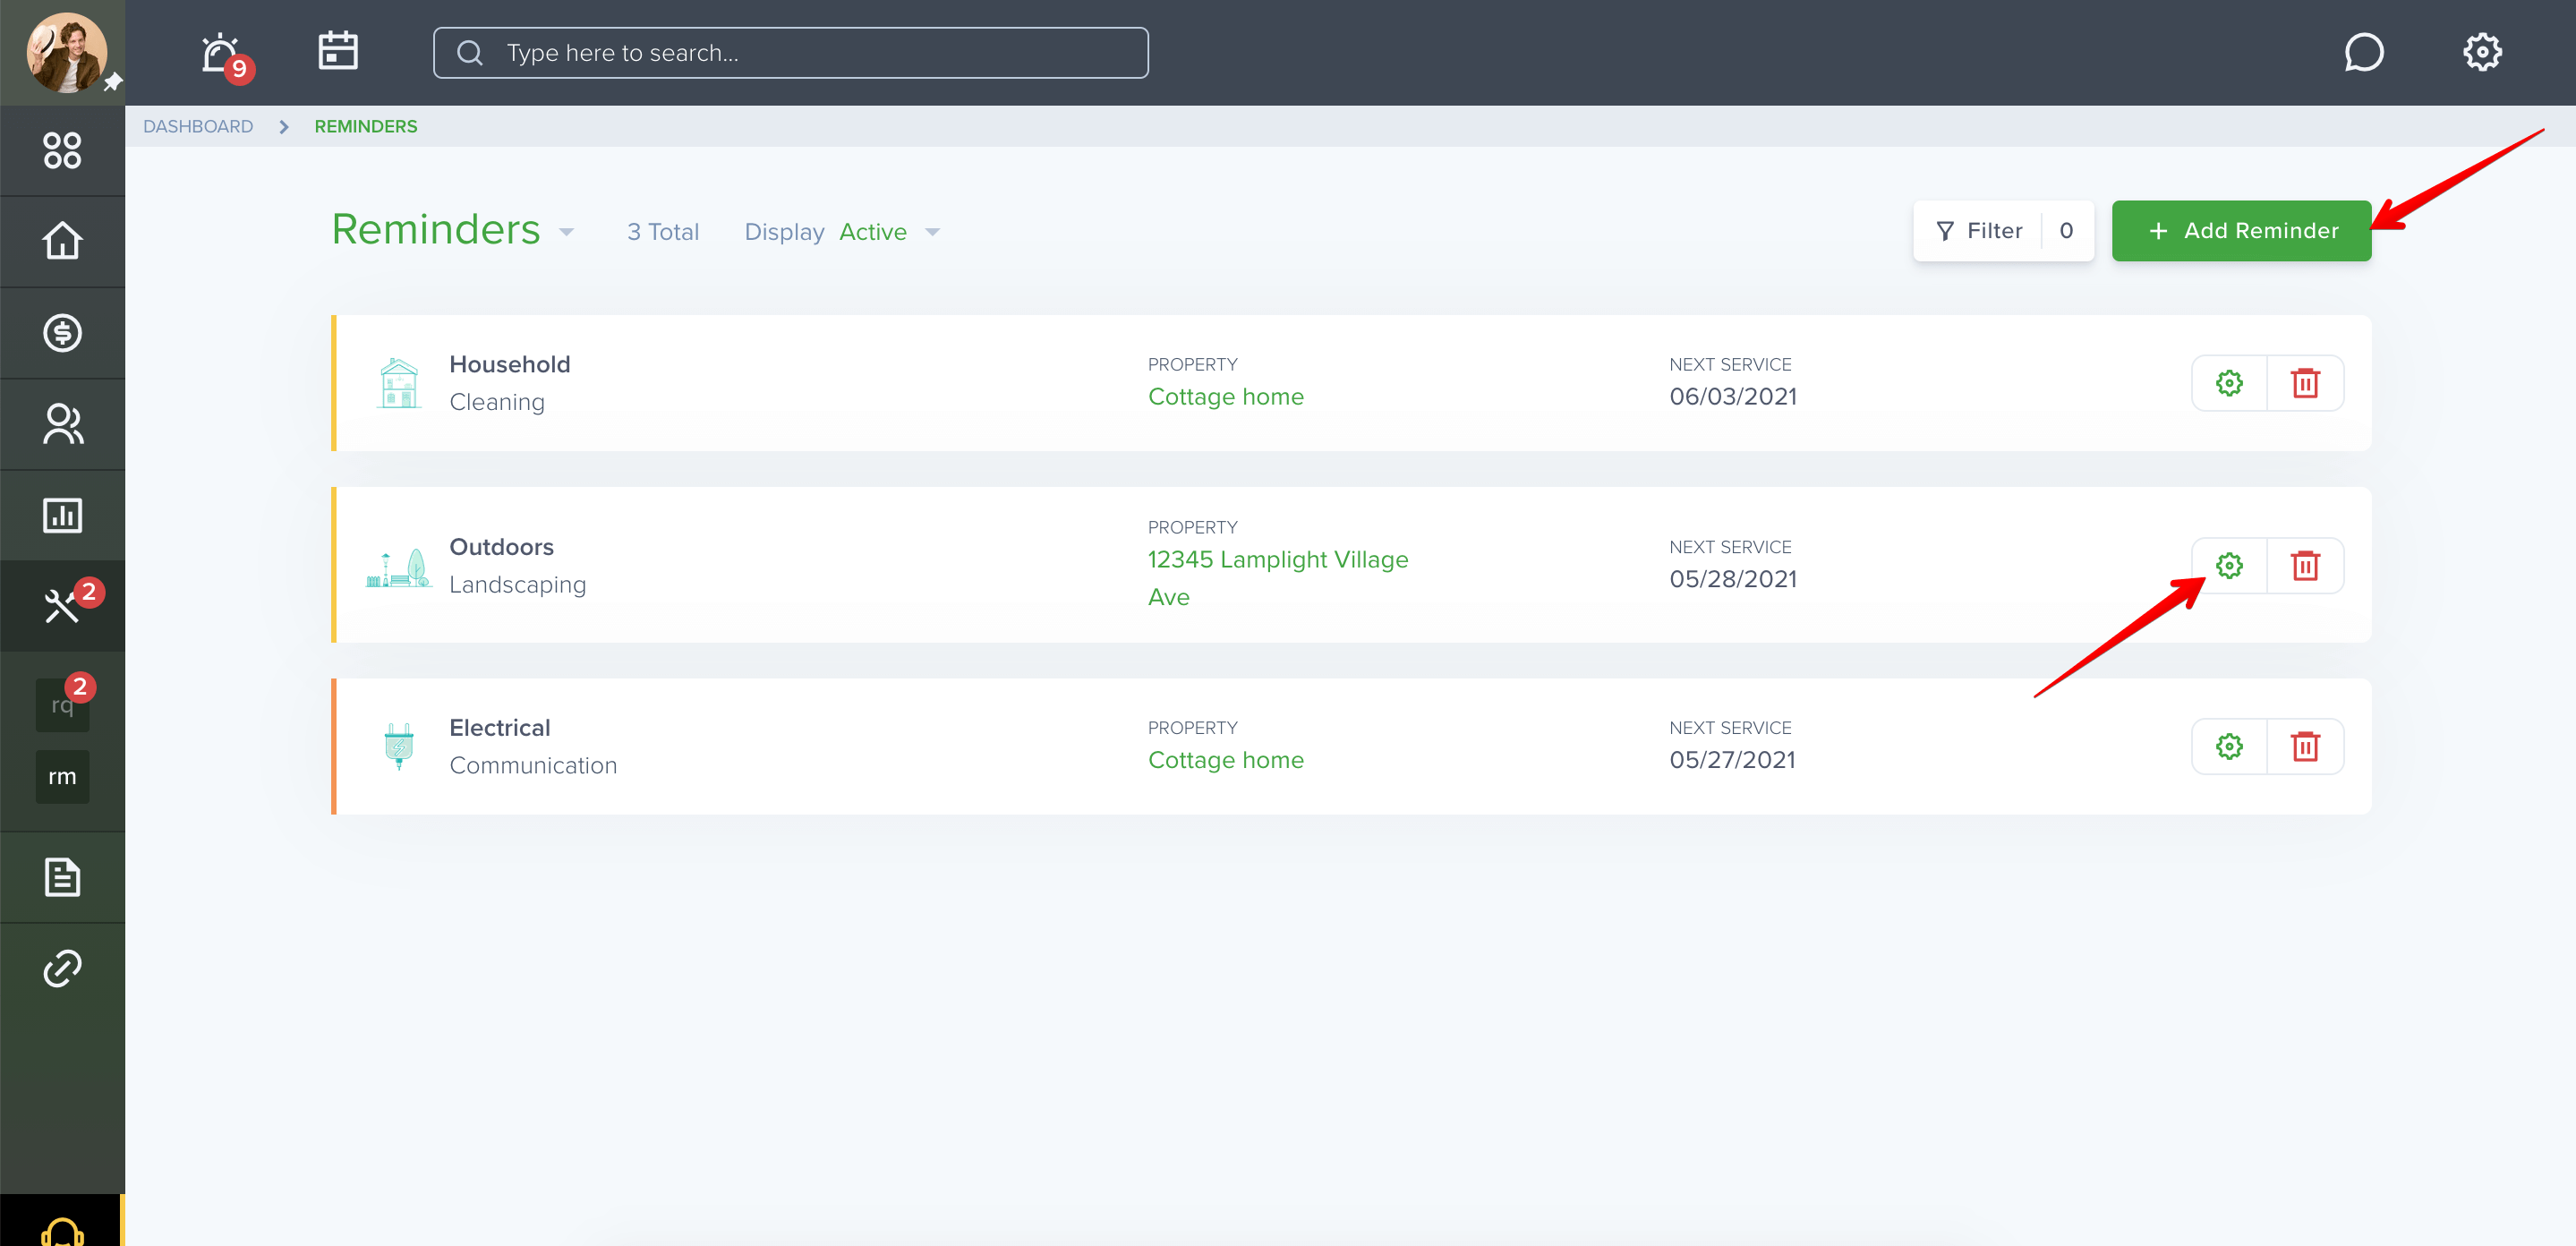Select the 'rq' requests submenu item
2576x1246 pixels.
coord(62,705)
